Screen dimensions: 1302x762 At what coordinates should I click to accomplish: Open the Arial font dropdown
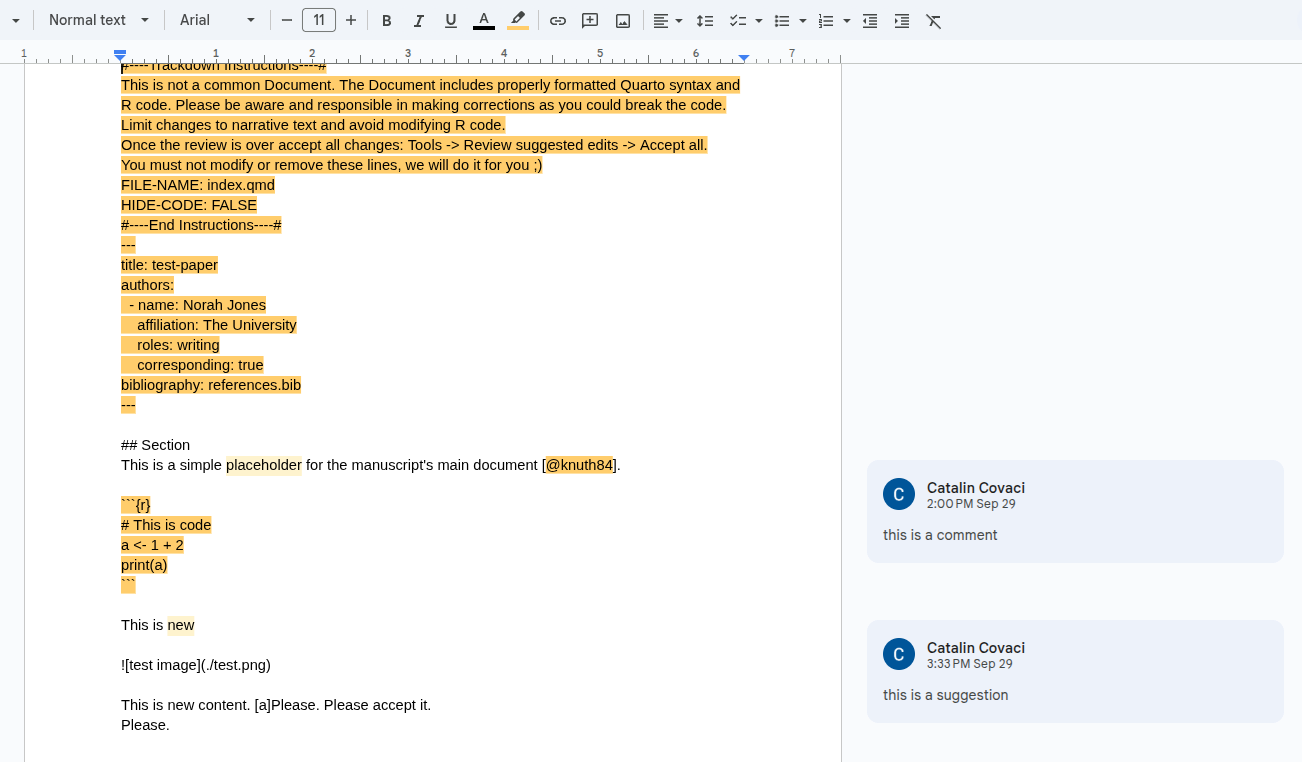point(217,20)
